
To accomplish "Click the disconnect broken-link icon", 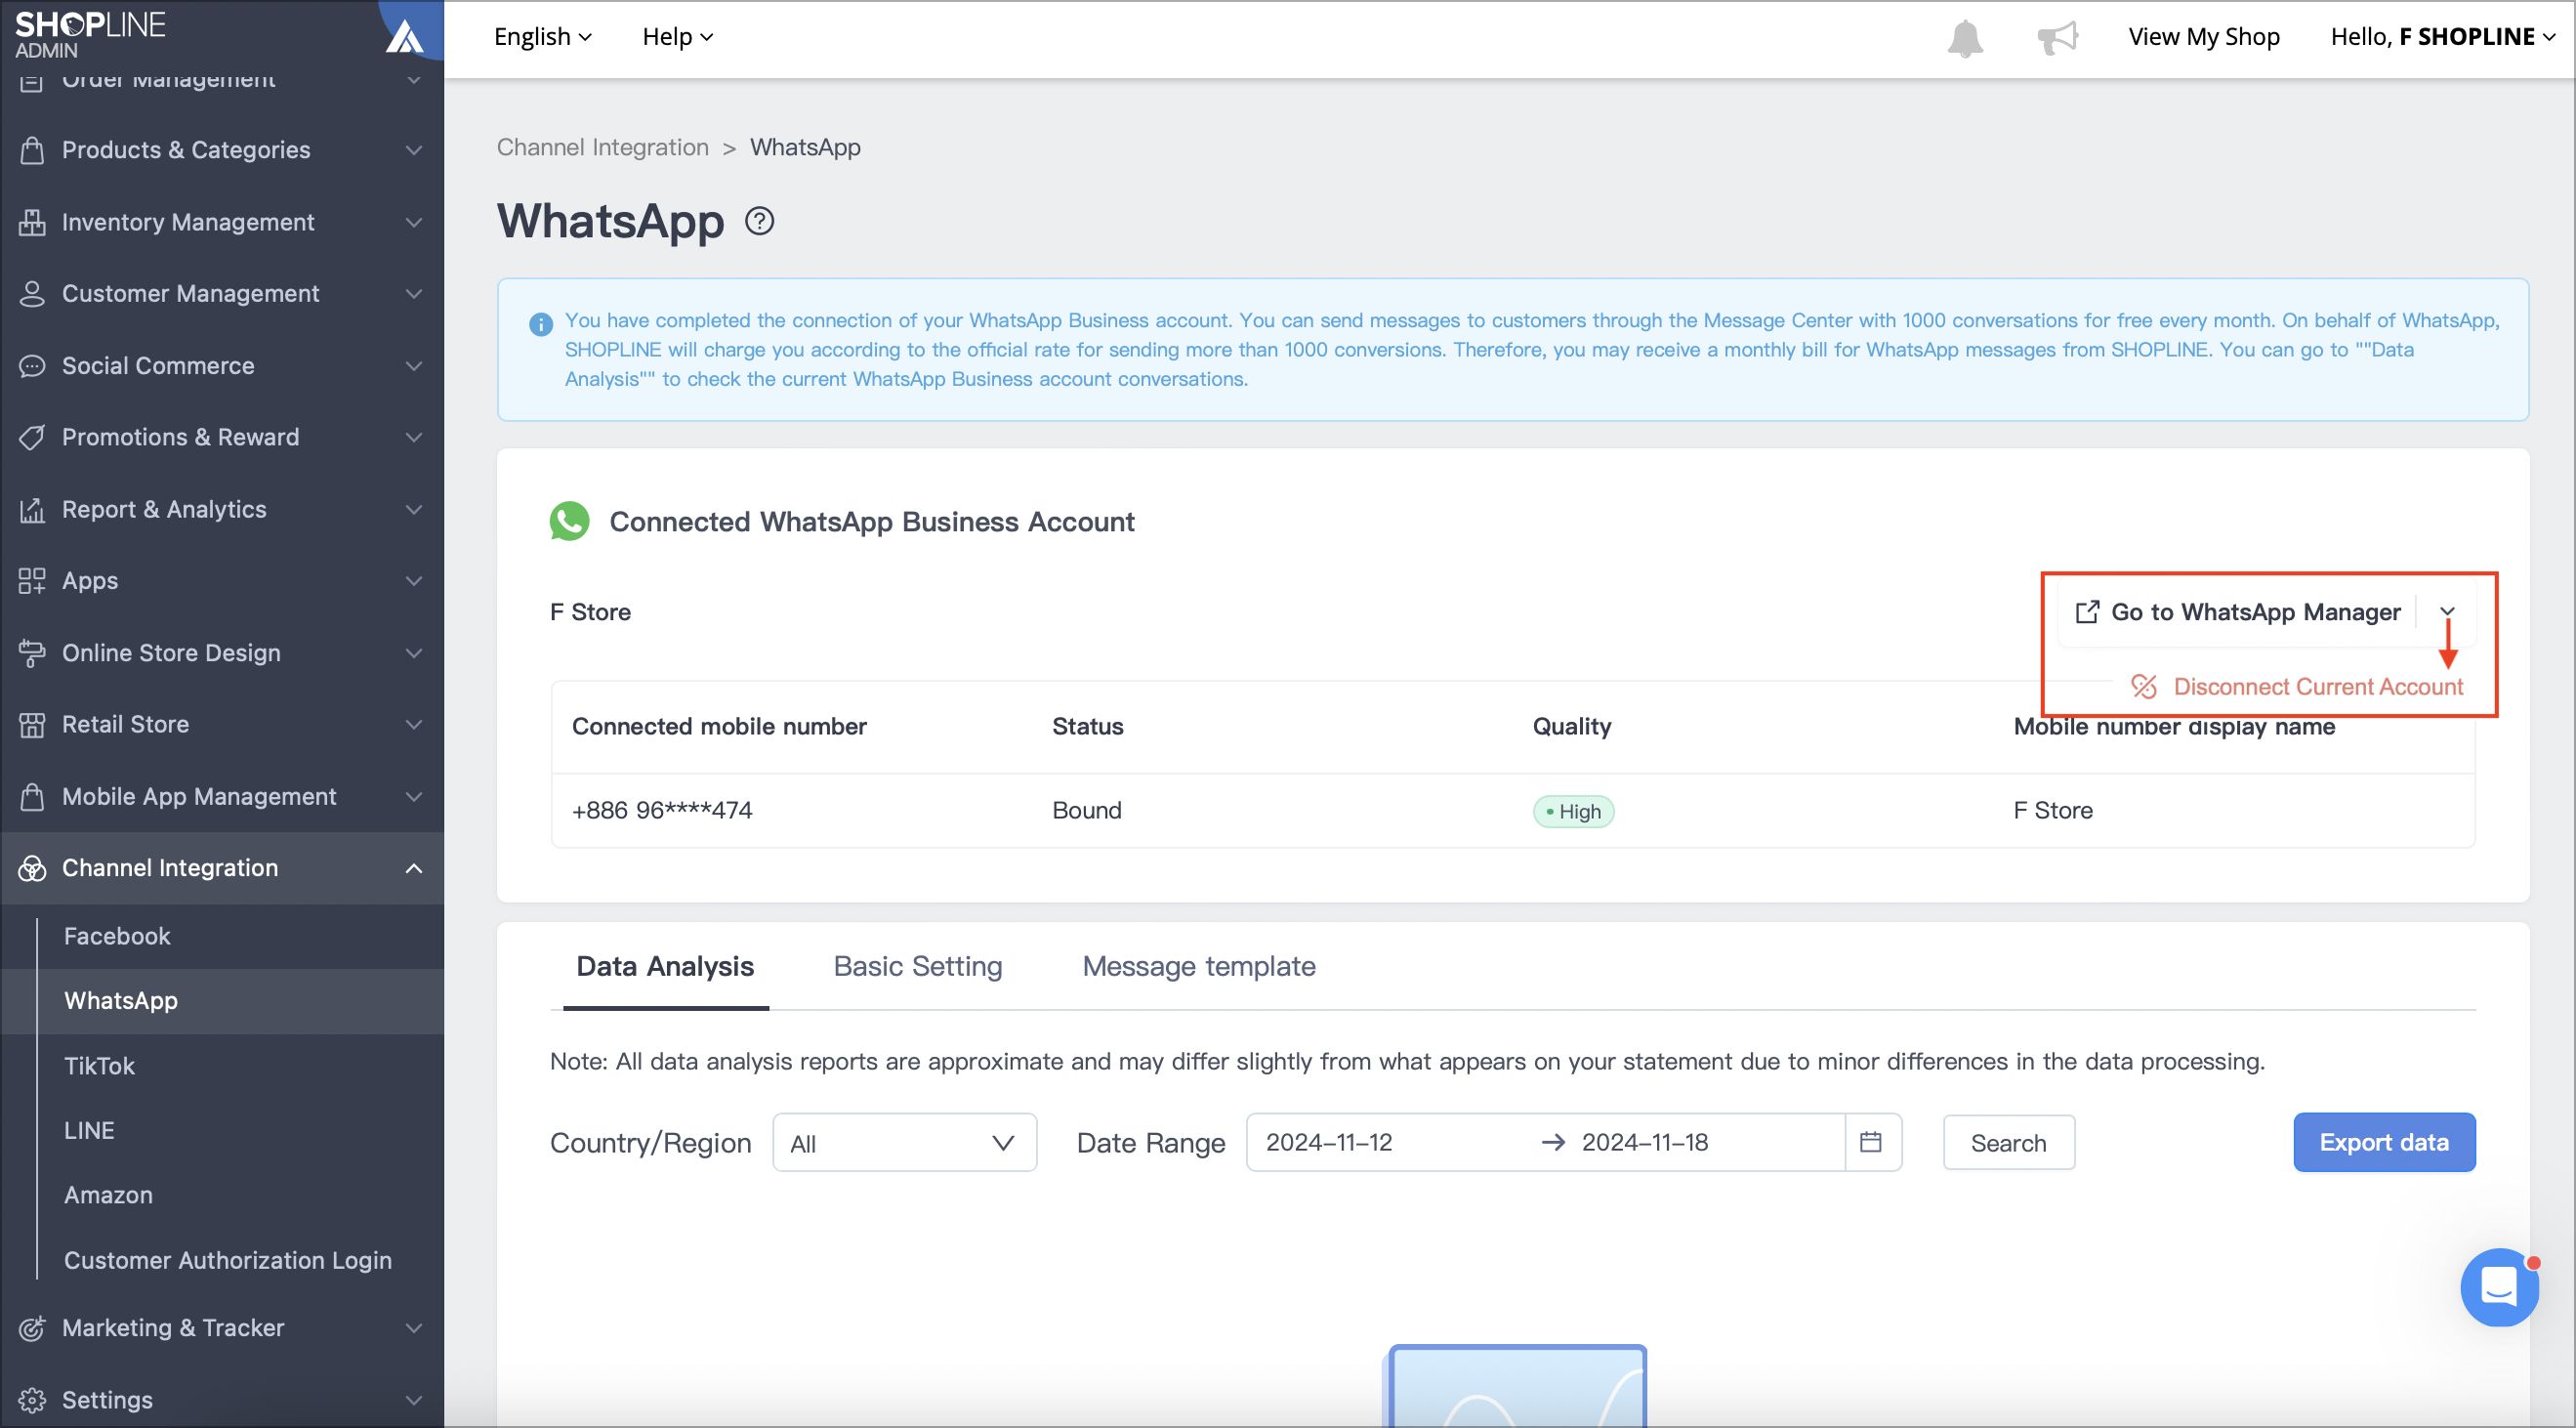I will click(2143, 686).
